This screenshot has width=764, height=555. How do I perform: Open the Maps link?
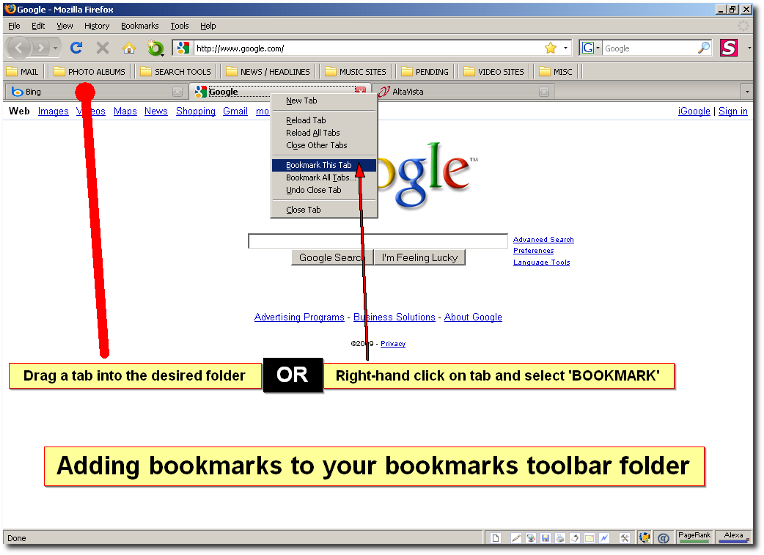(x=125, y=111)
